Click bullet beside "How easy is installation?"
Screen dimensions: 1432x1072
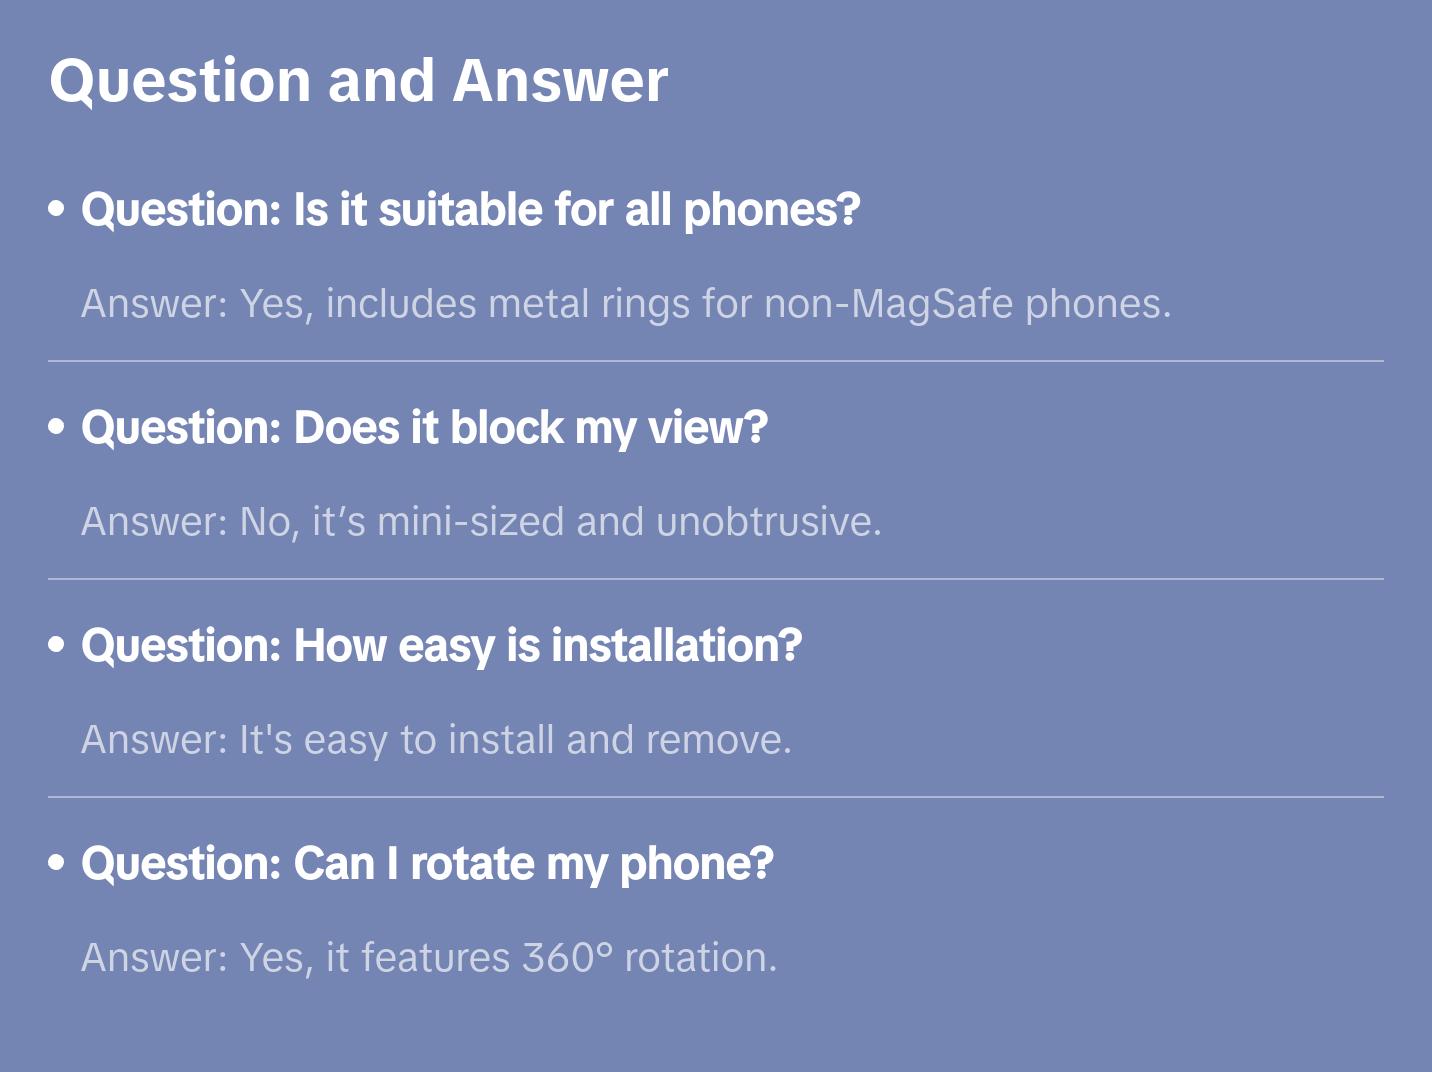(x=57, y=645)
